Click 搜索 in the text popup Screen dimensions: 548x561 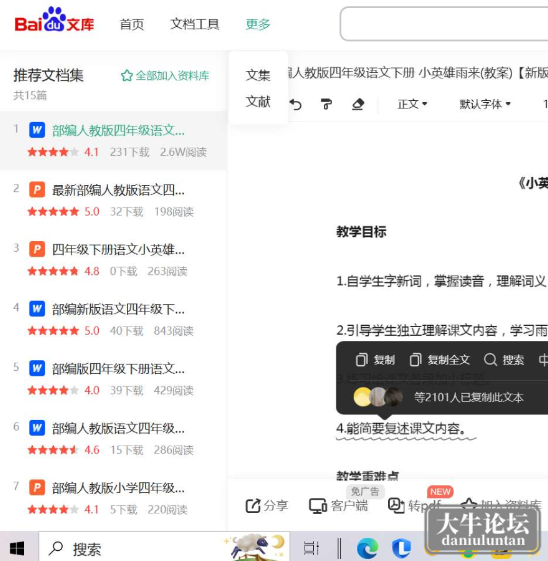513,360
